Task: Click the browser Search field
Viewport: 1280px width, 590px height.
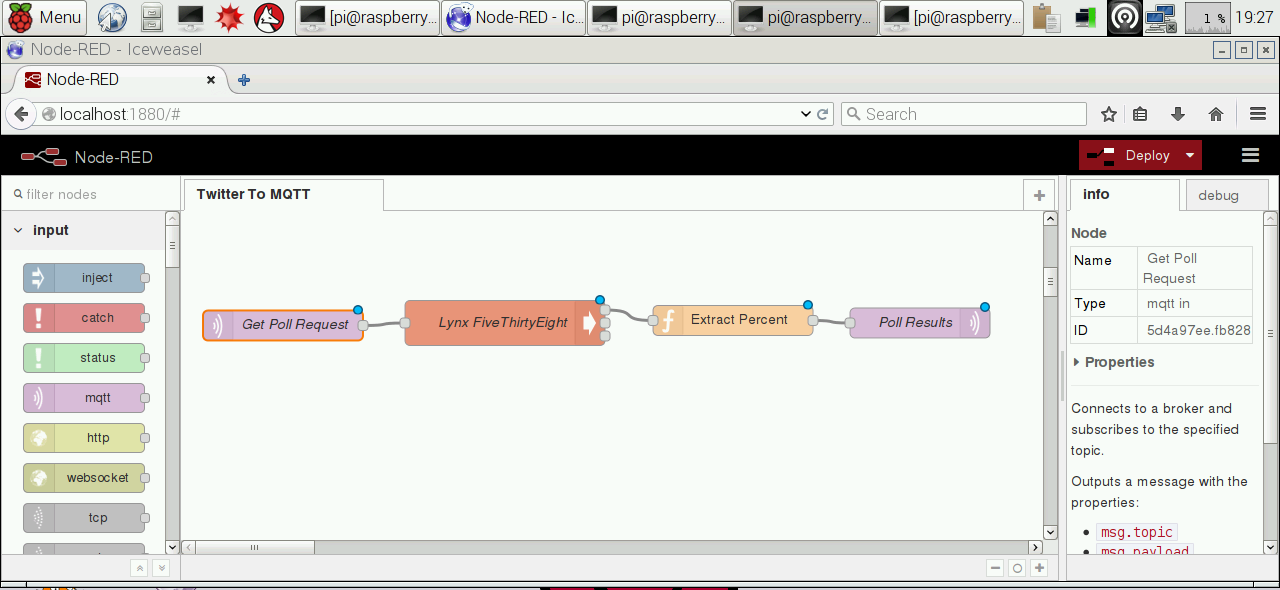Action: (x=964, y=114)
